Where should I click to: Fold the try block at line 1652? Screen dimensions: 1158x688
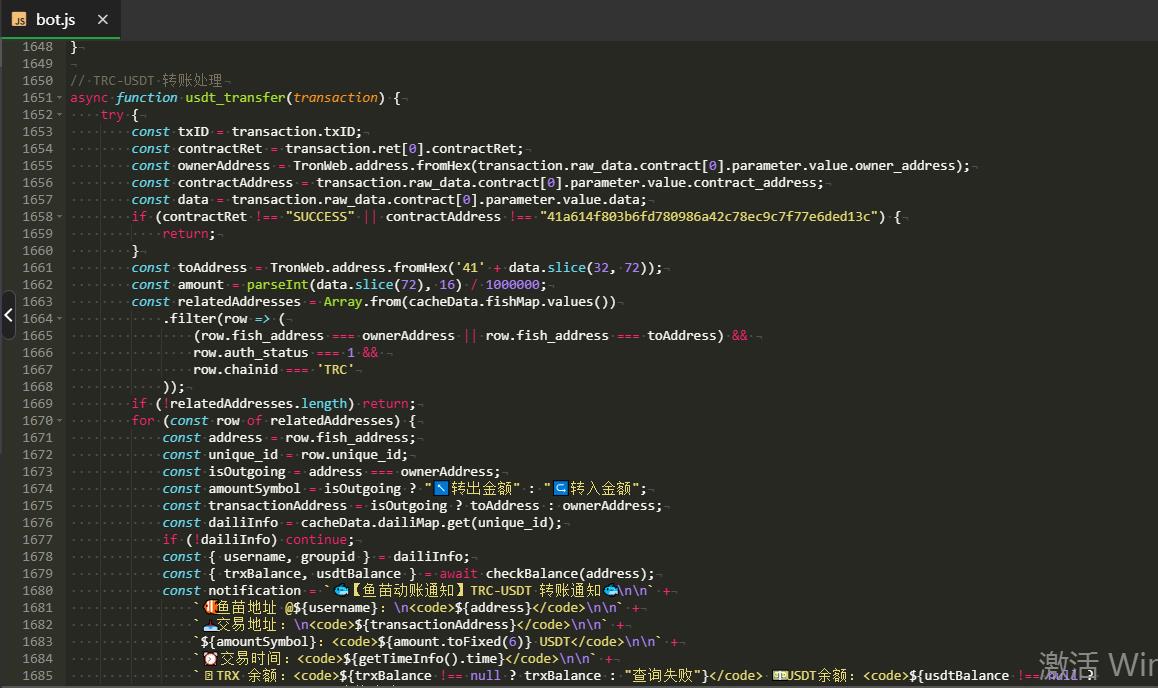click(x=60, y=115)
